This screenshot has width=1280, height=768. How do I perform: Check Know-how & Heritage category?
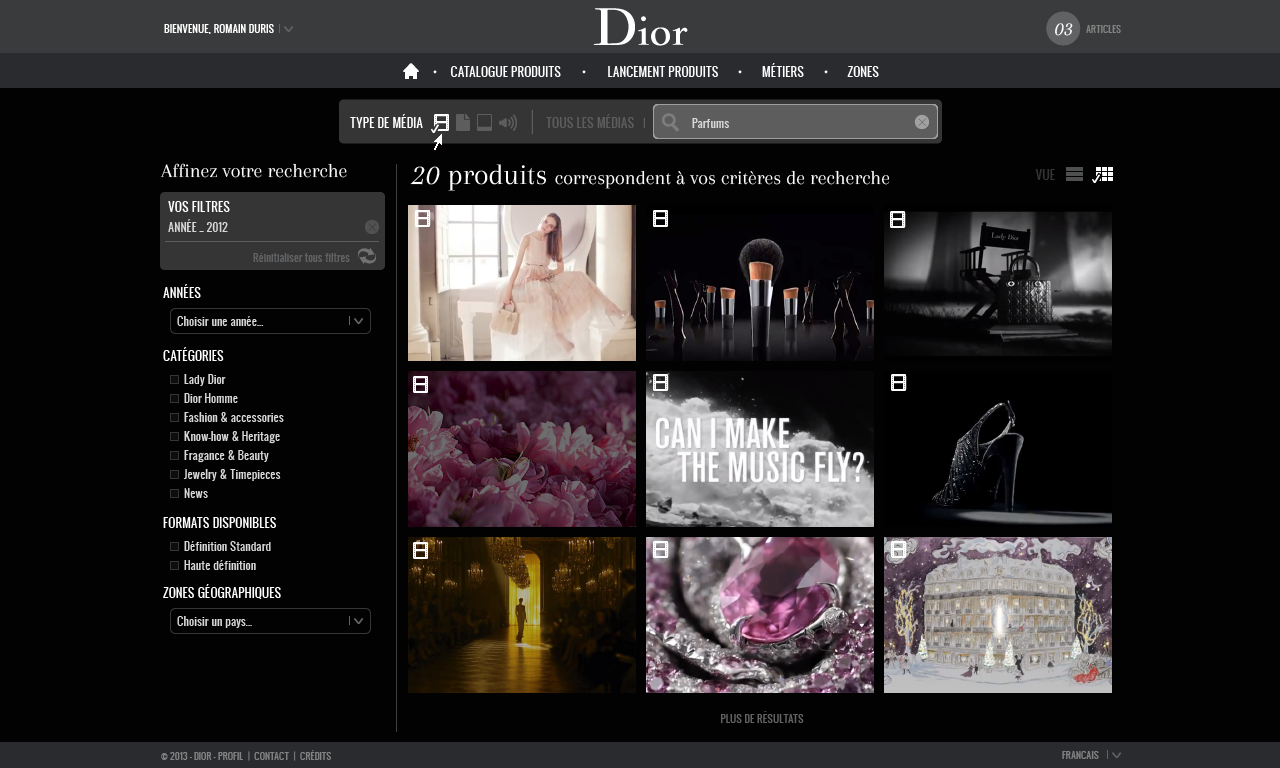(174, 436)
